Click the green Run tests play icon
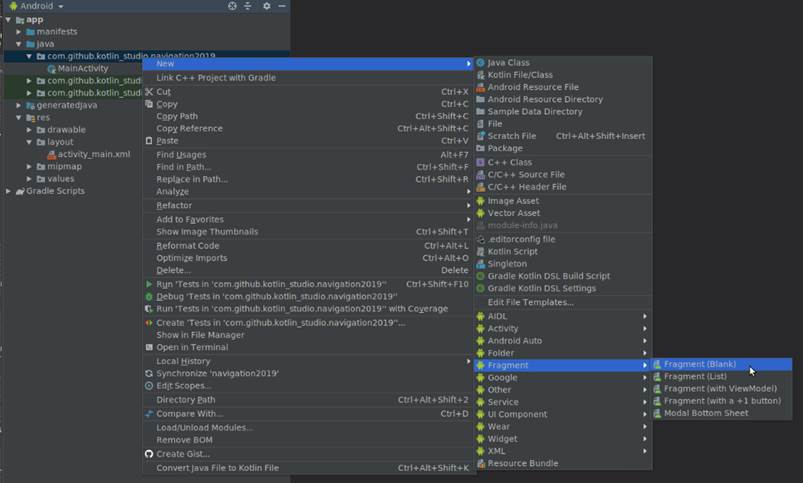The height and width of the screenshot is (483, 803). [149, 284]
